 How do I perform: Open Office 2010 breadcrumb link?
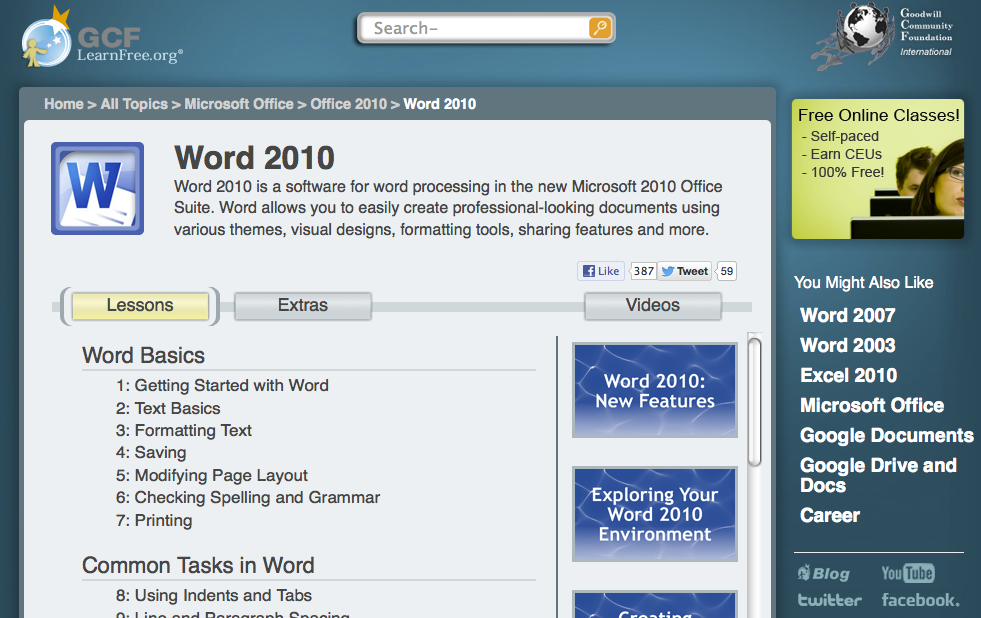pyautogui.click(x=348, y=104)
